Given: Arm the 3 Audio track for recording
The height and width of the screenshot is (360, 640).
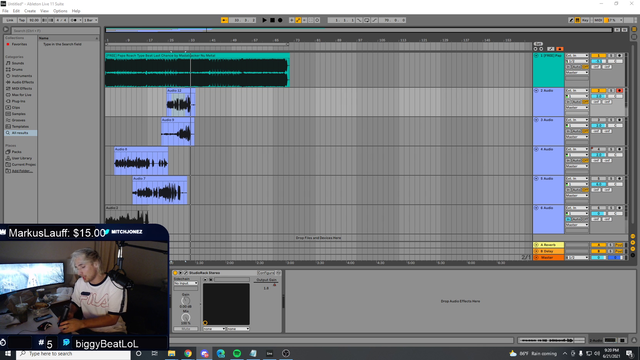Looking at the screenshot, I should 619,120.
